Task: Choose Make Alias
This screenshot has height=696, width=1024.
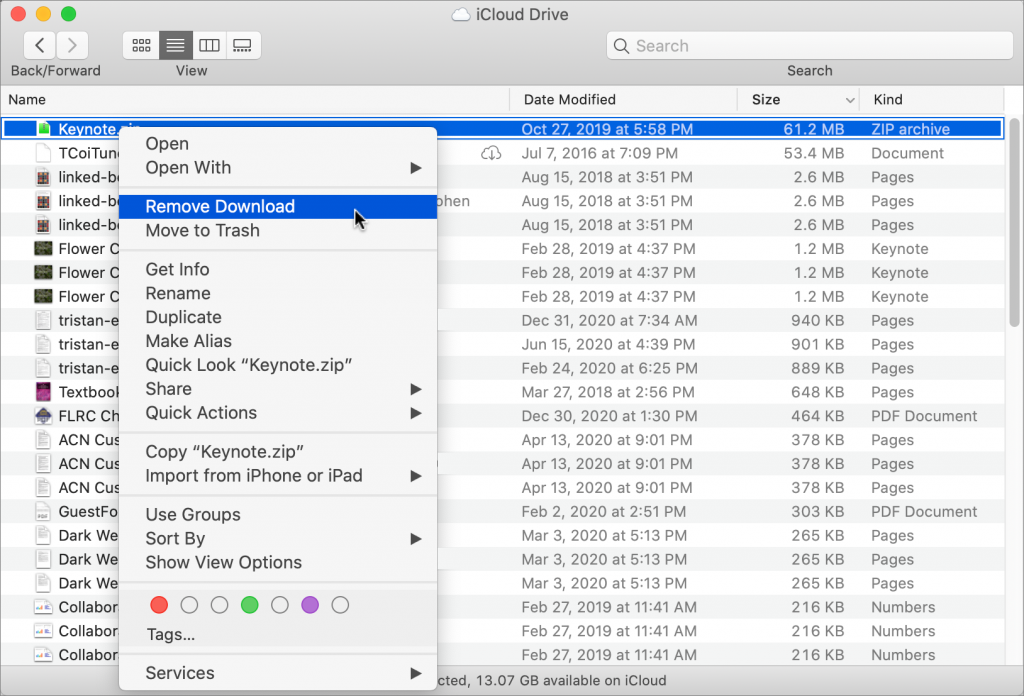Action: tap(278, 341)
